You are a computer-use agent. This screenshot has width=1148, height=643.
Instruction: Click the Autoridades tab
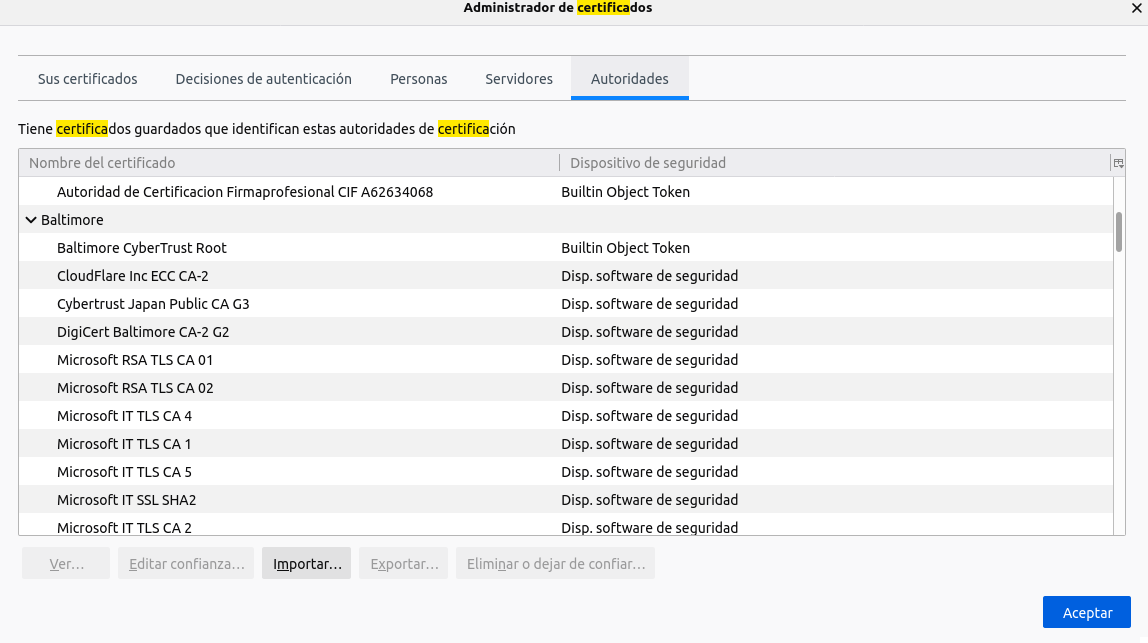[629, 79]
